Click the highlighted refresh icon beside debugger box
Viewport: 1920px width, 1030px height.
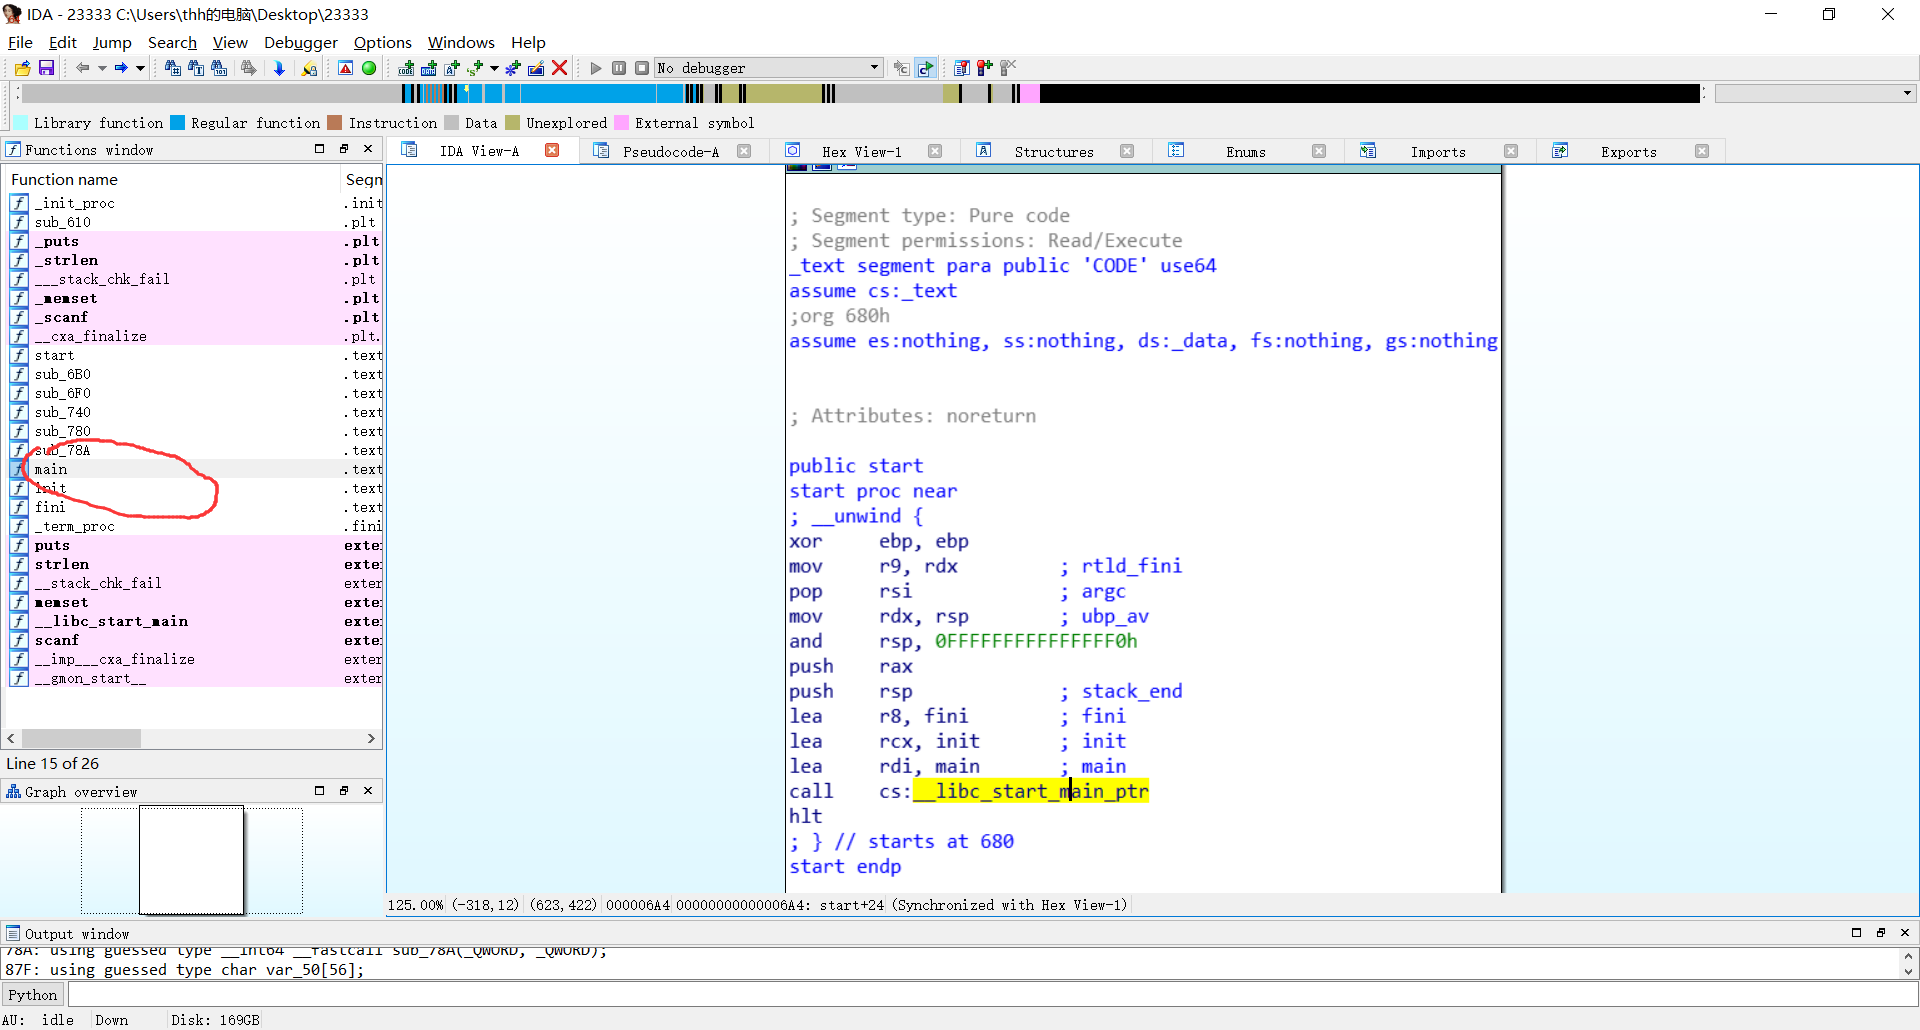tap(926, 68)
